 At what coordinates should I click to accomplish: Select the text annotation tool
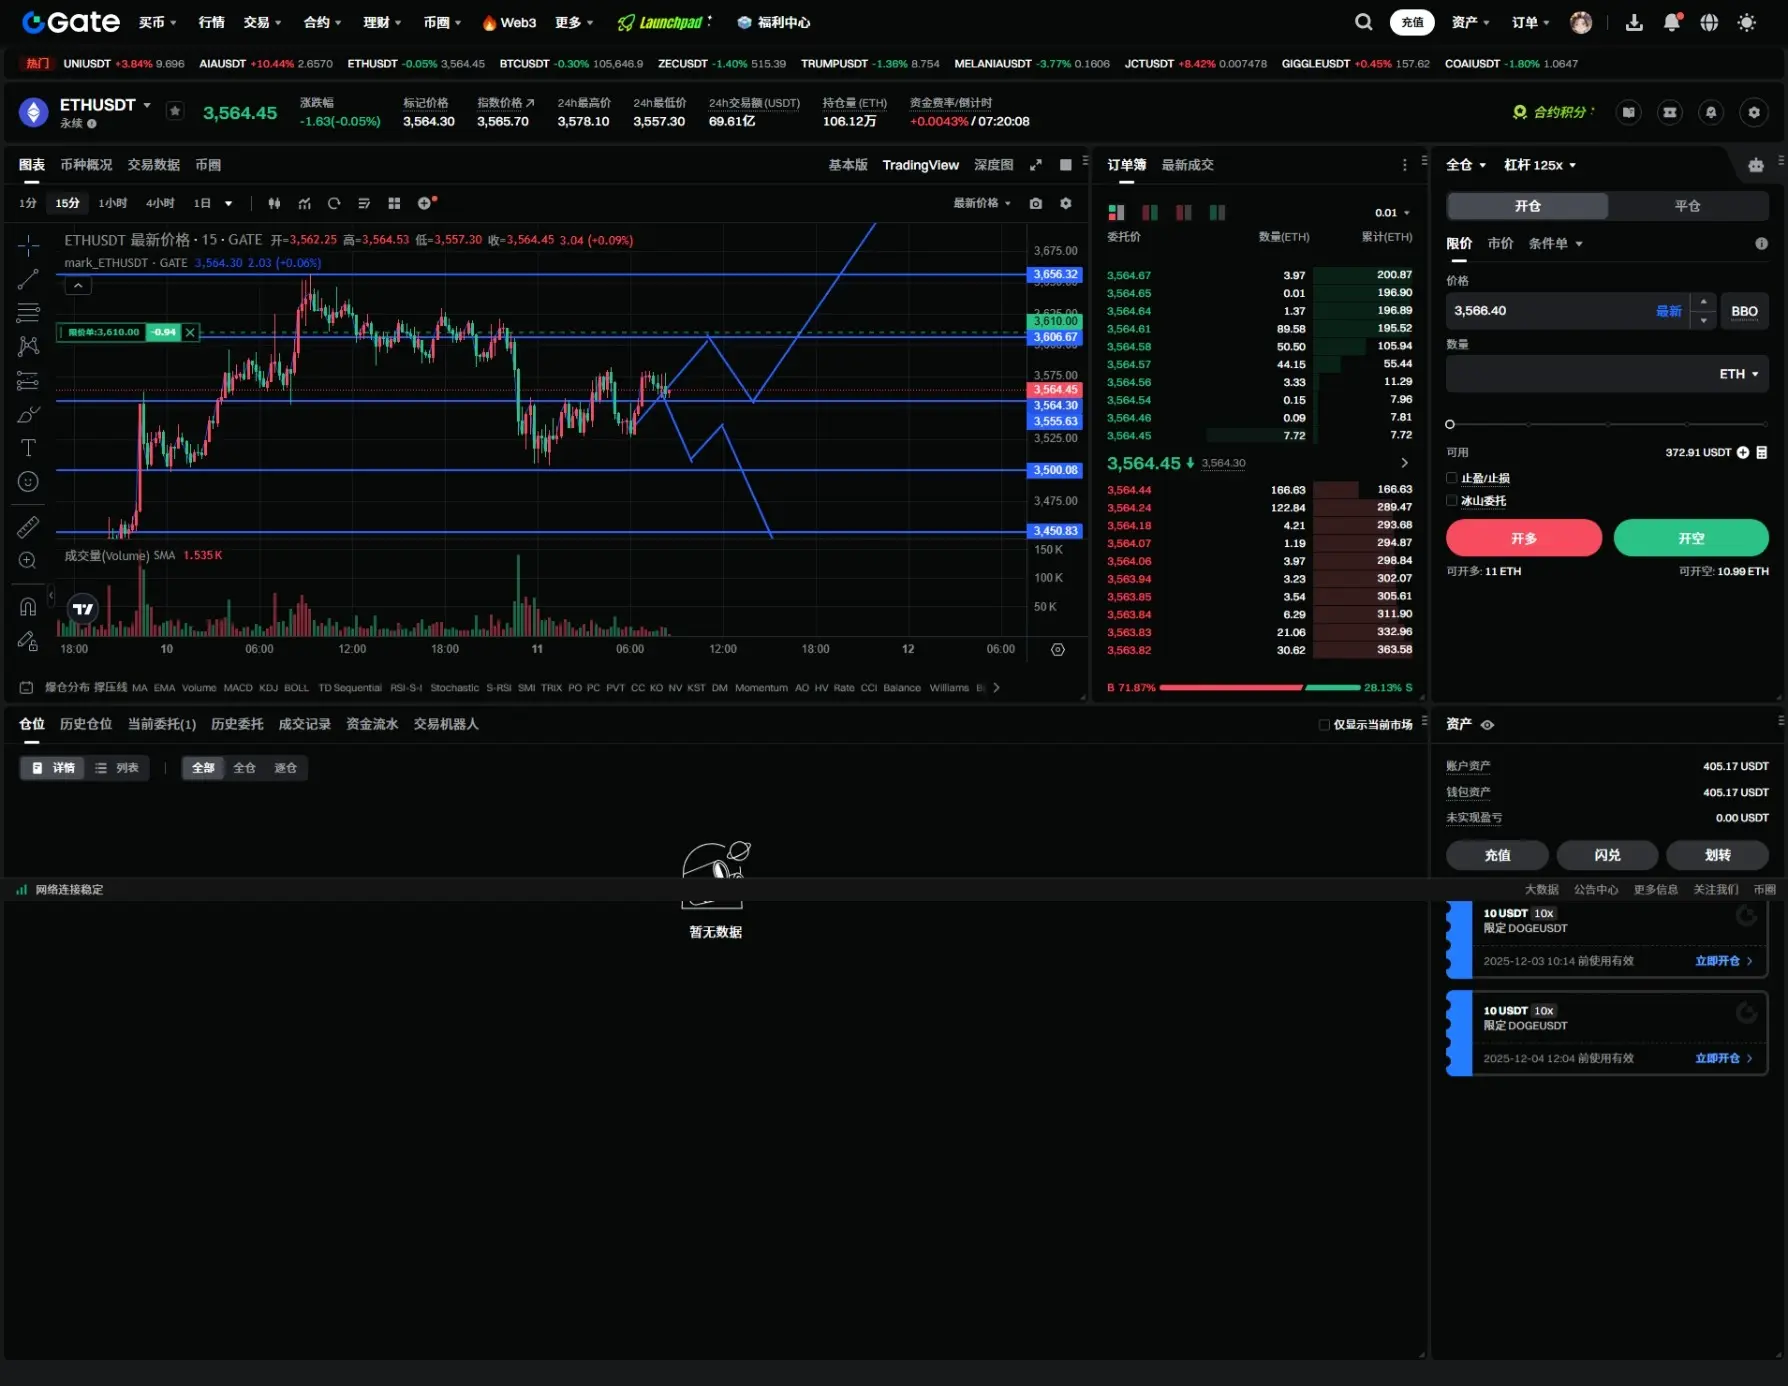(x=28, y=448)
